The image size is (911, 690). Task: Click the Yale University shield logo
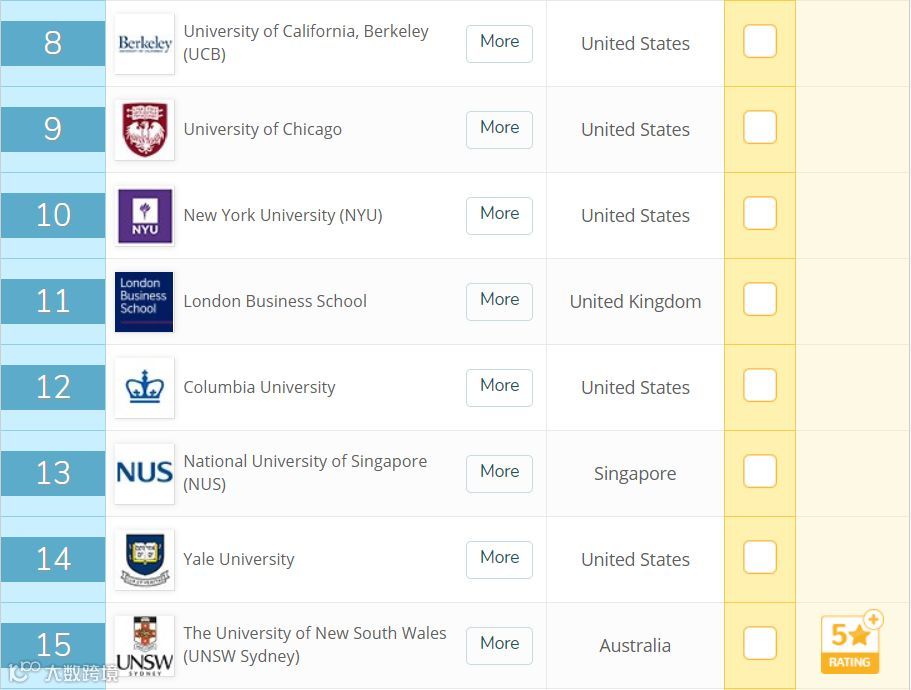[144, 560]
